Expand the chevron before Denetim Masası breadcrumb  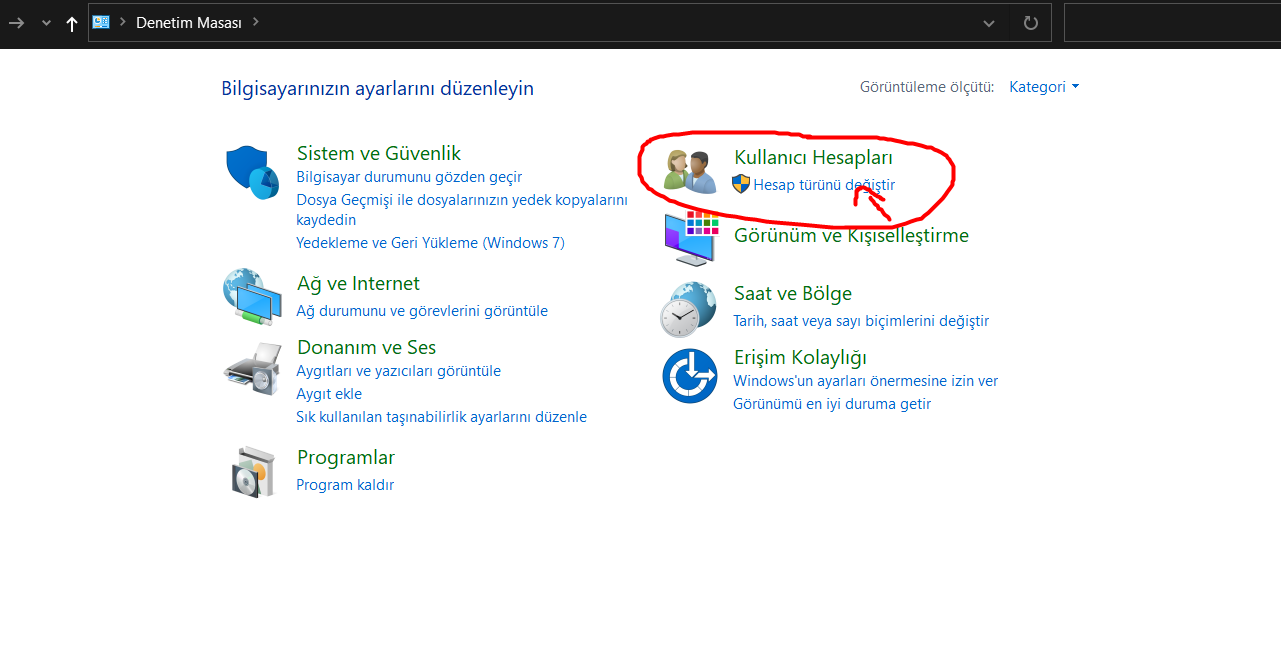tap(123, 21)
